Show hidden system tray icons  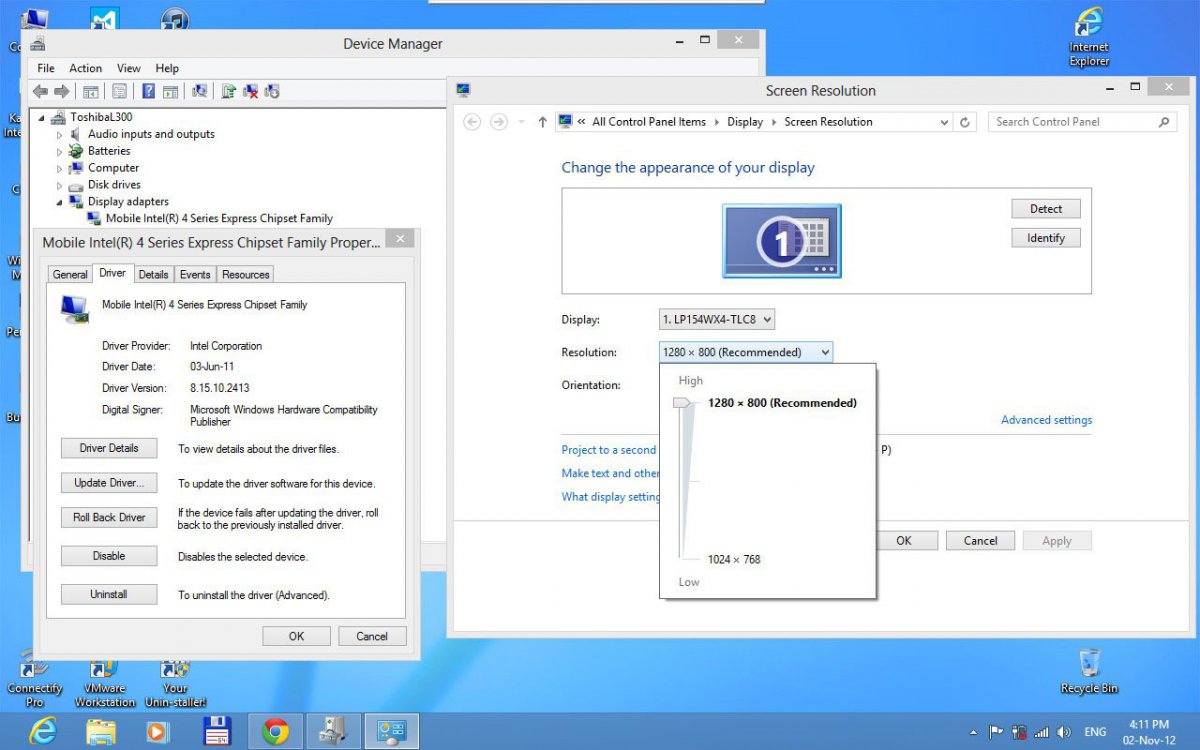tap(973, 732)
